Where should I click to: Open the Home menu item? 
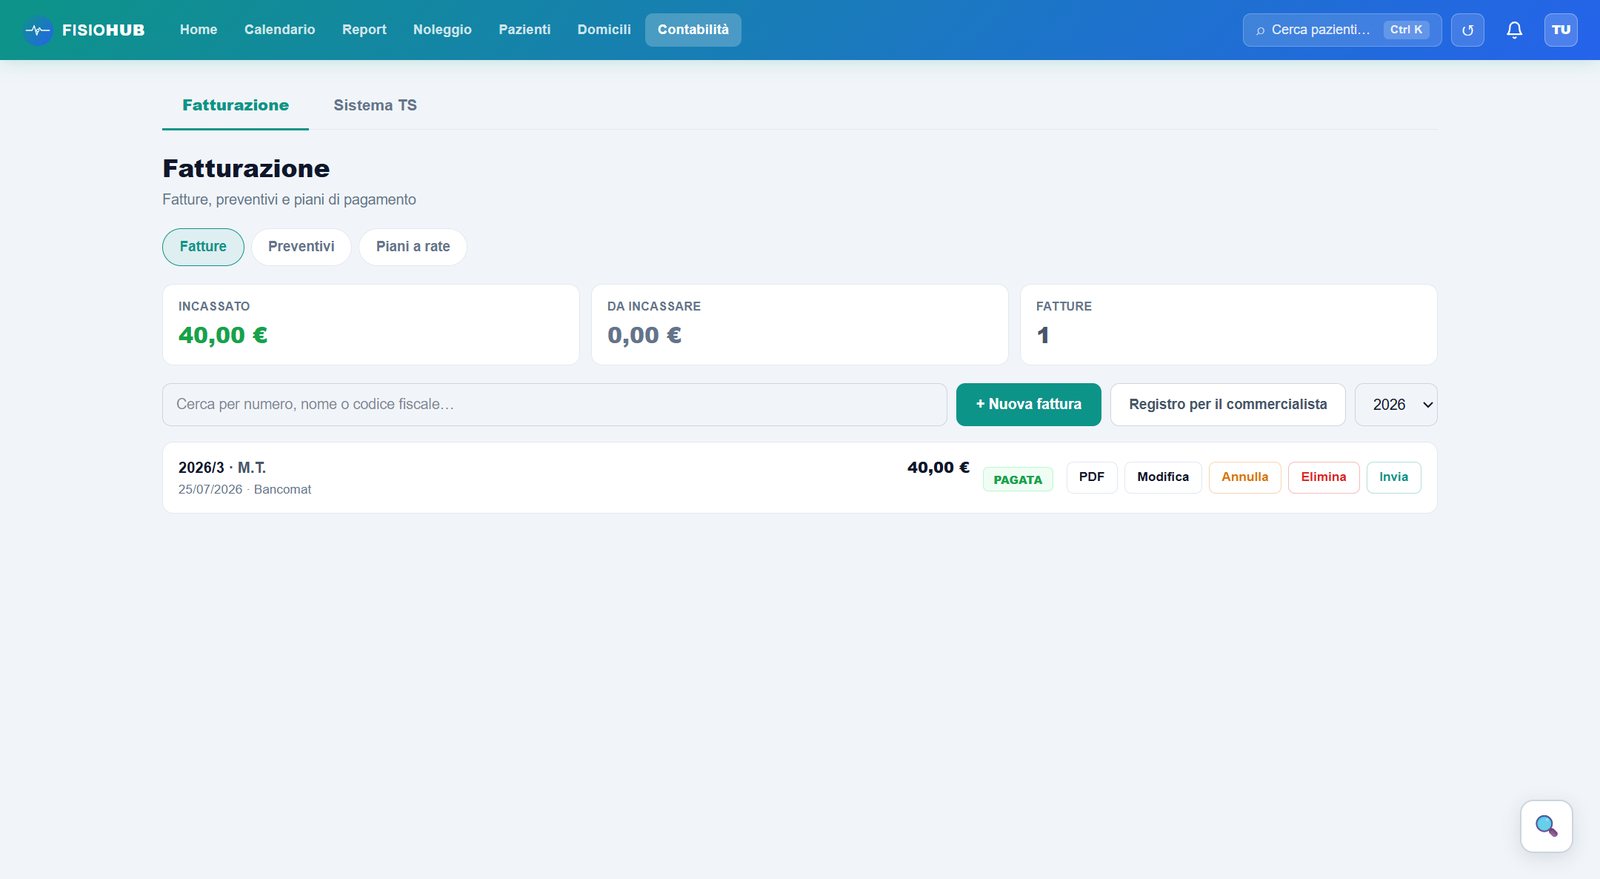pyautogui.click(x=198, y=30)
